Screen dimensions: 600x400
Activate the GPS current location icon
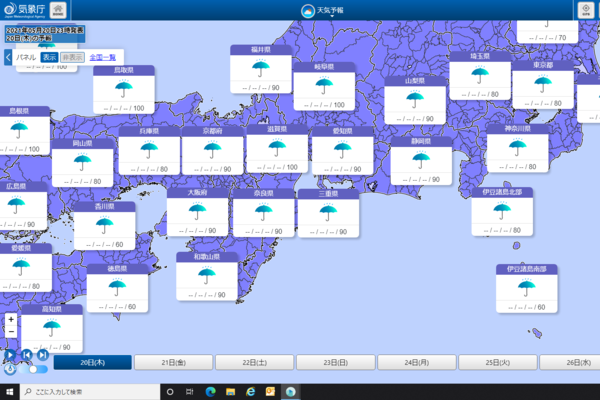tap(585, 10)
